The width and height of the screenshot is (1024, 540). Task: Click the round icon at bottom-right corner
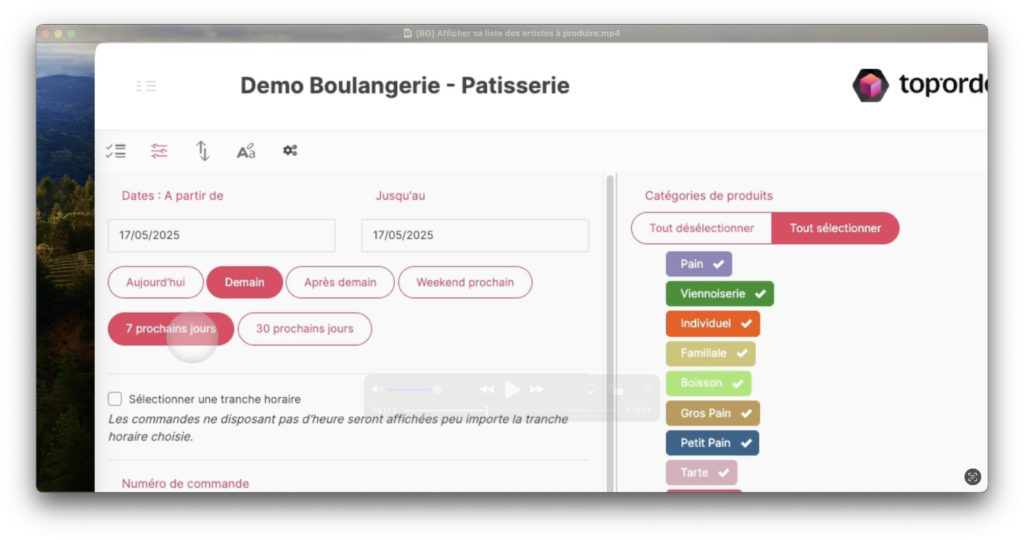(972, 477)
